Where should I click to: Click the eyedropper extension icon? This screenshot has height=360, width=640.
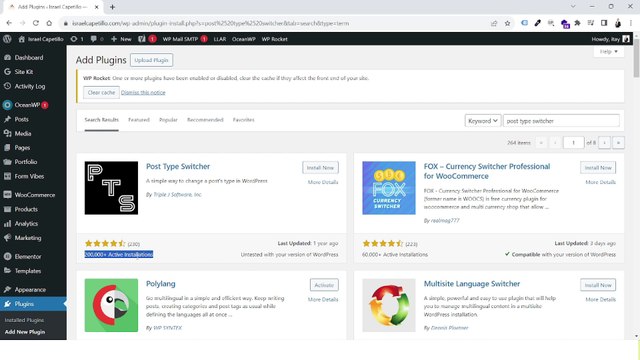[538, 23]
